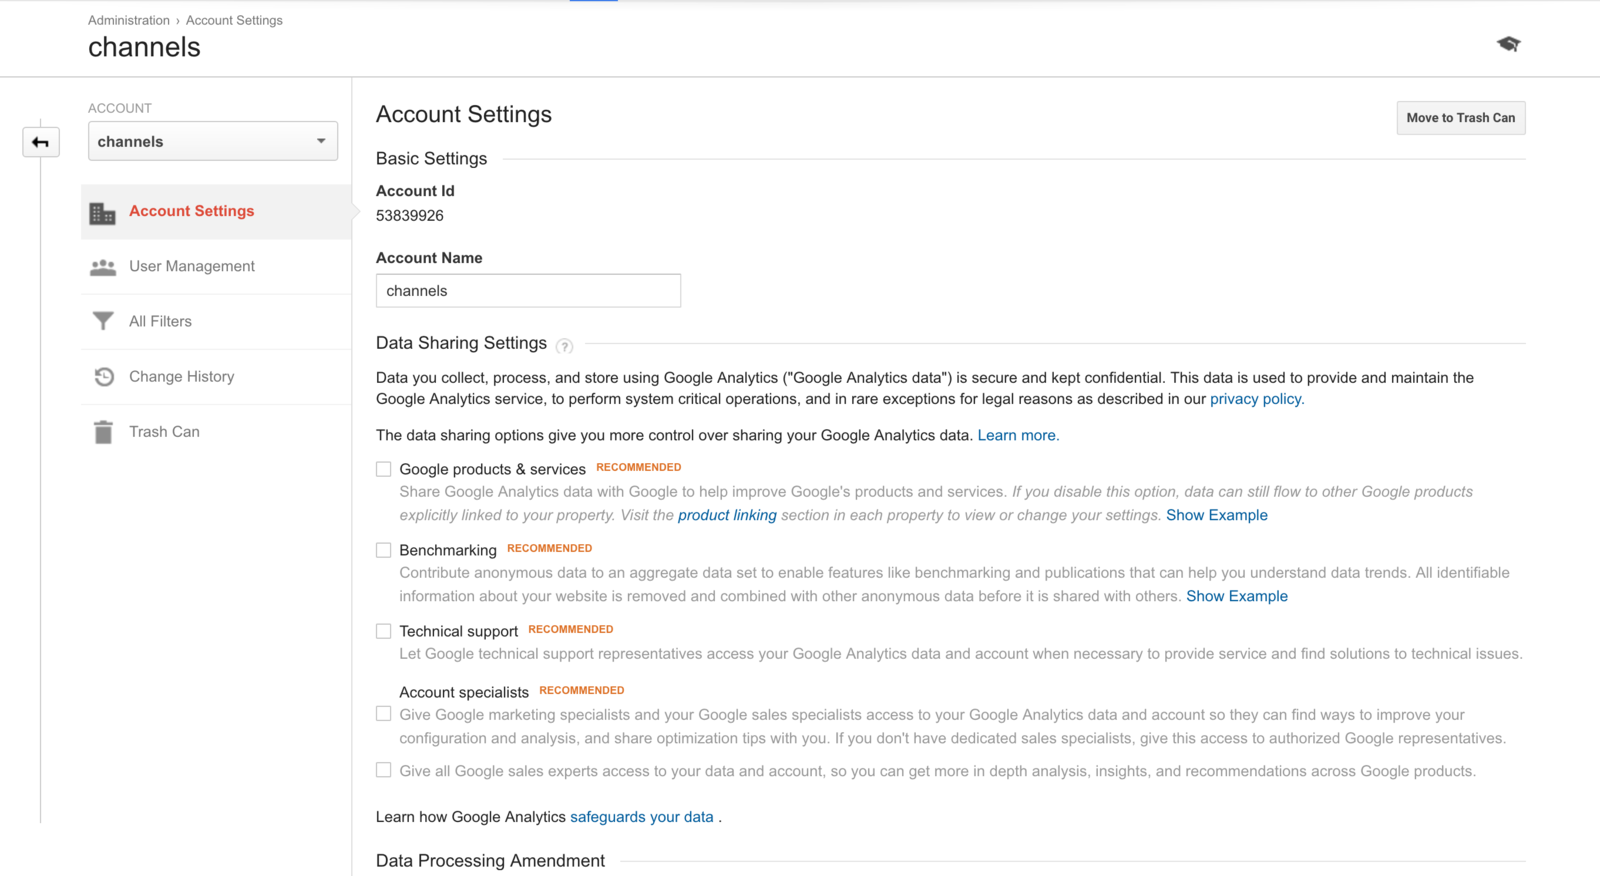Click the Account specialists label

[x=464, y=692]
